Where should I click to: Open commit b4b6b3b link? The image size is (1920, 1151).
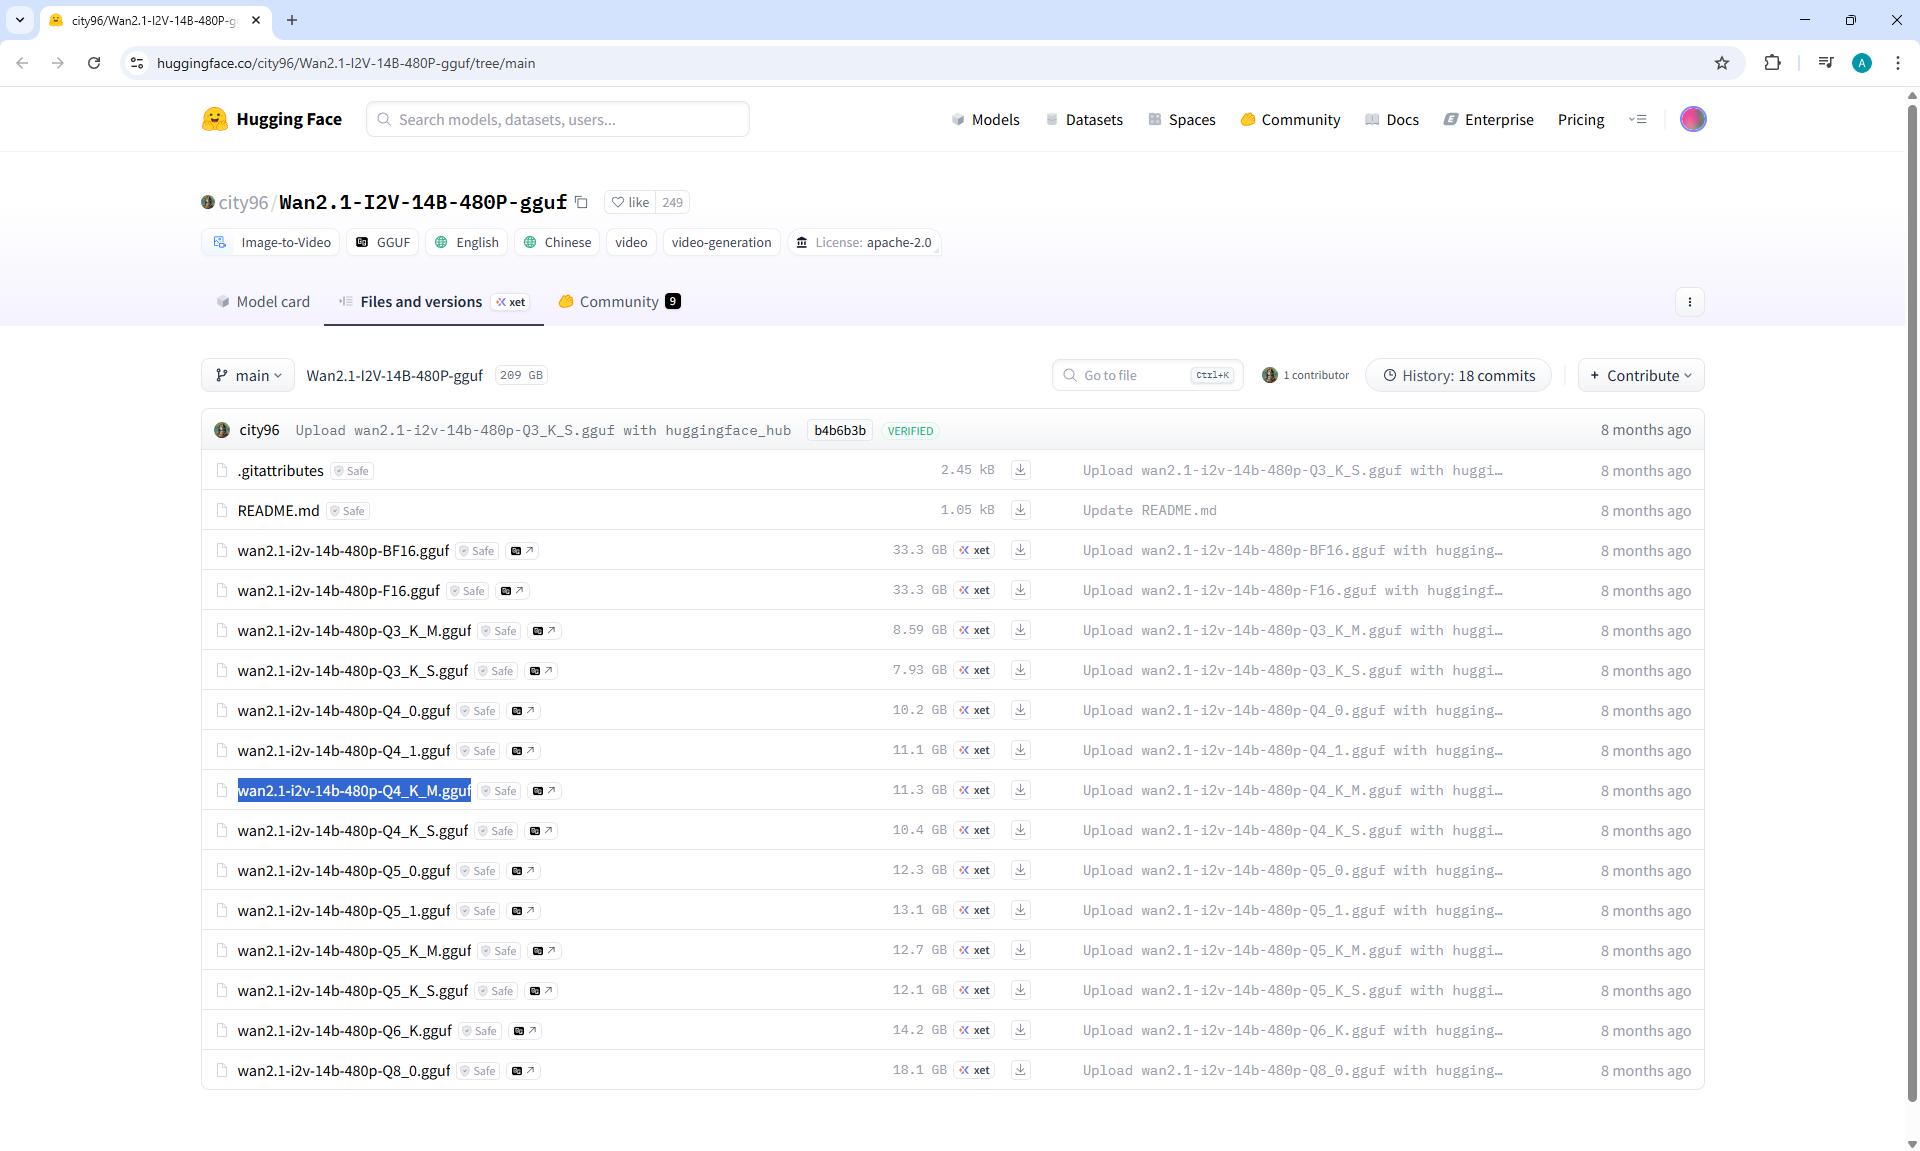pos(839,430)
